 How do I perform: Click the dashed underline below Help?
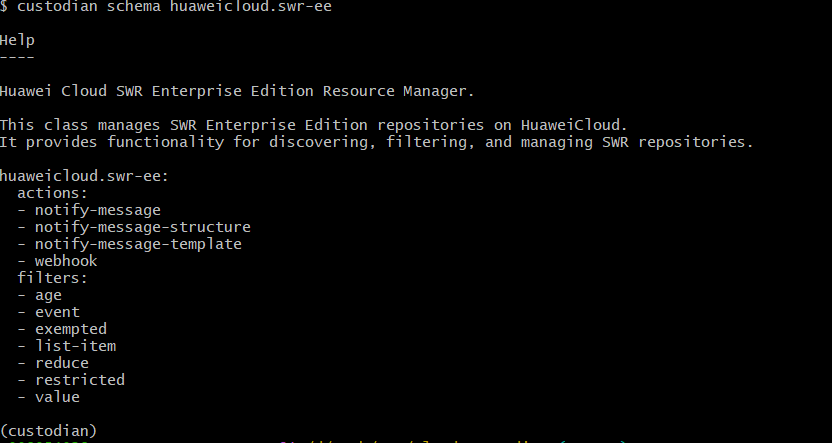tap(17, 56)
